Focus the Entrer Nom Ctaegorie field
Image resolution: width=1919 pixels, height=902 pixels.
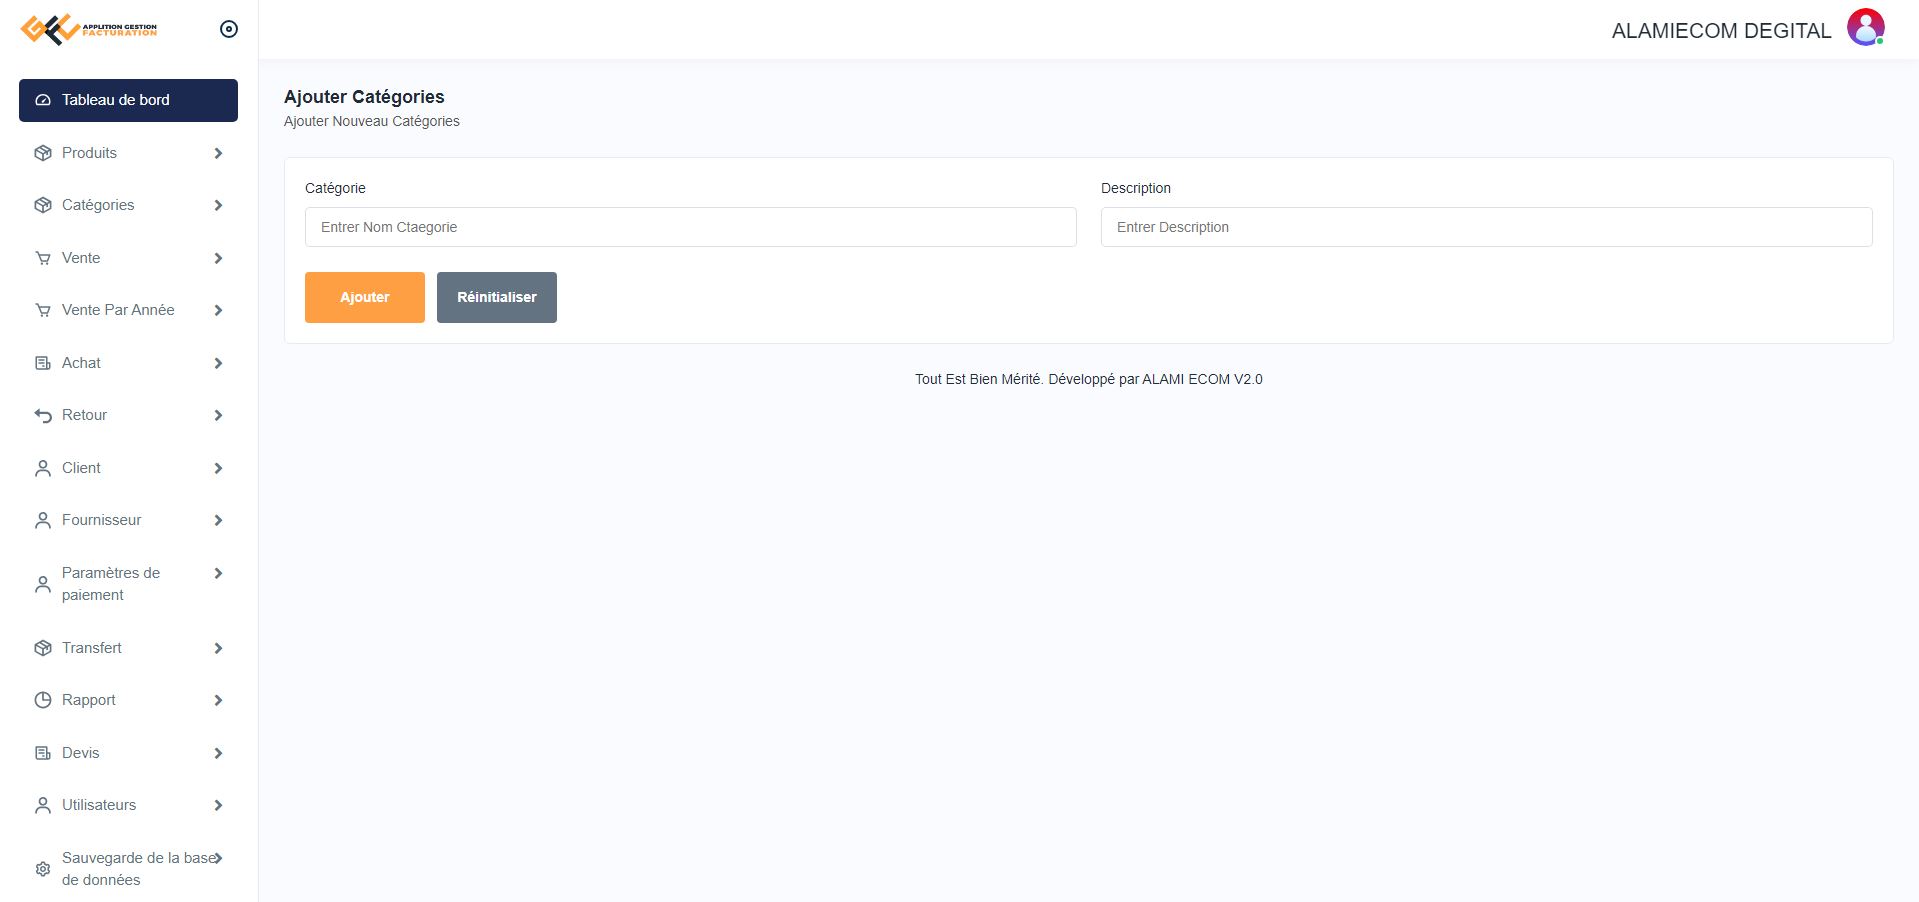click(x=690, y=227)
